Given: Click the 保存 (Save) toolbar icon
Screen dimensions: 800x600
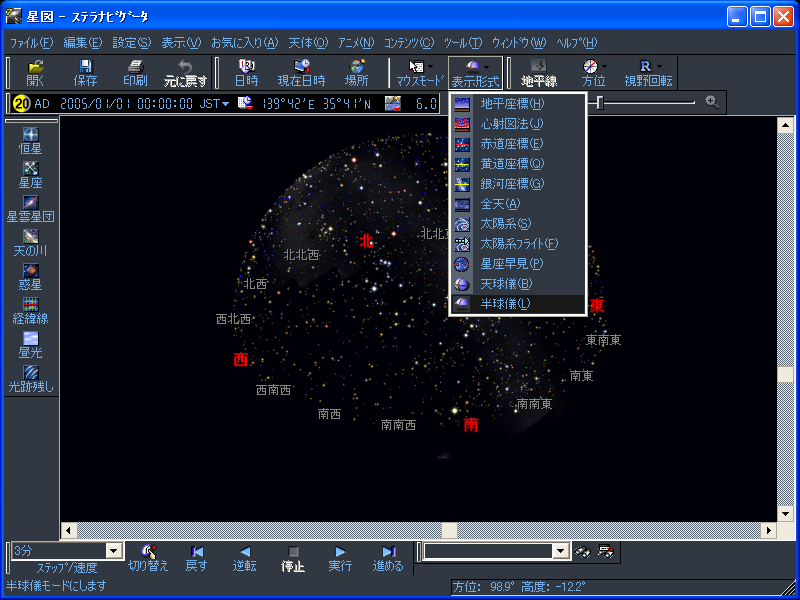Looking at the screenshot, I should (x=86, y=72).
